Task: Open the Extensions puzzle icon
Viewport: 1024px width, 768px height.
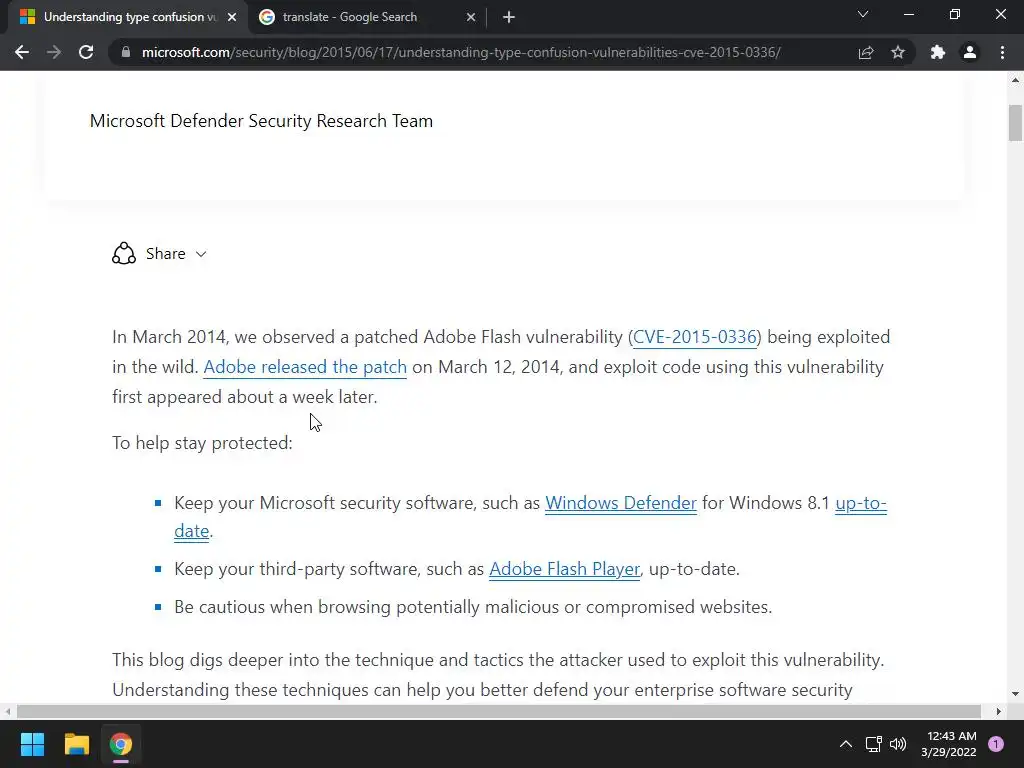Action: pos(938,52)
